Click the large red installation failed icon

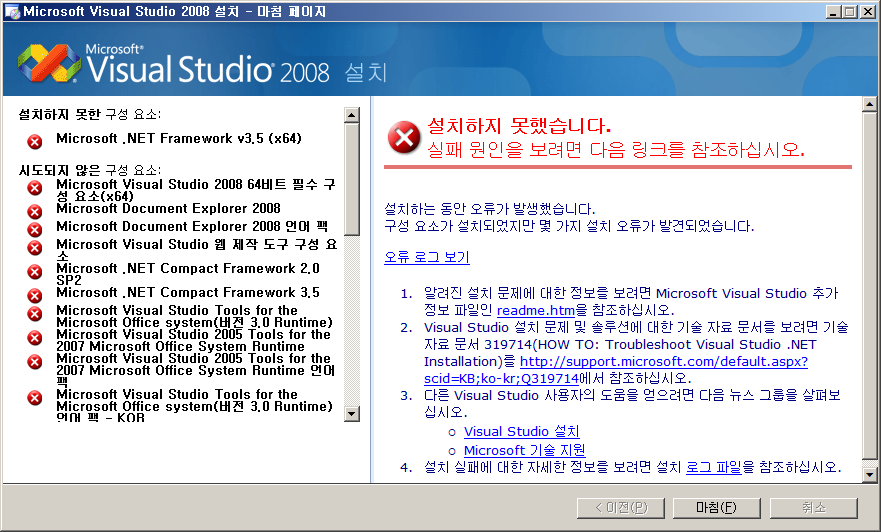pyautogui.click(x=404, y=137)
